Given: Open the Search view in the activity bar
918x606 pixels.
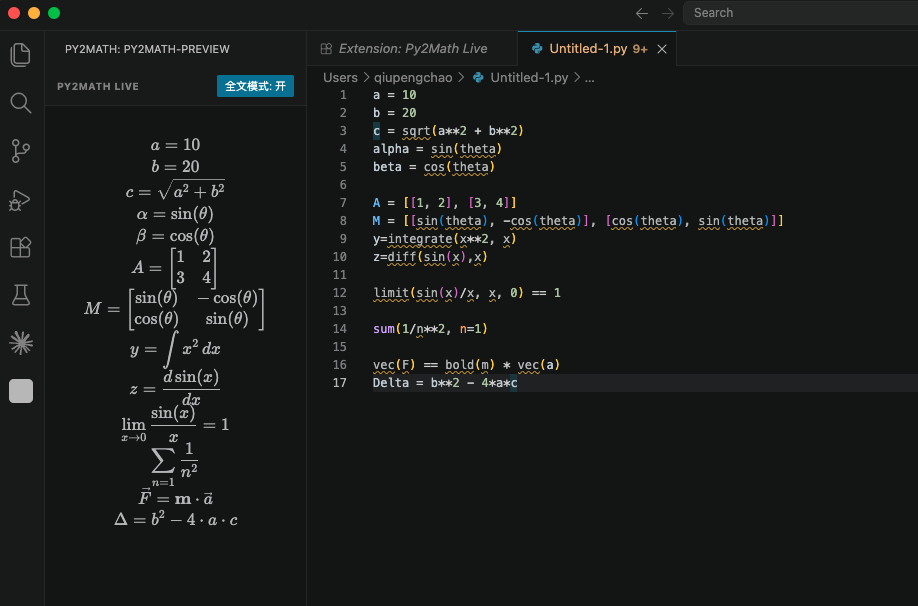Looking at the screenshot, I should tap(20, 103).
